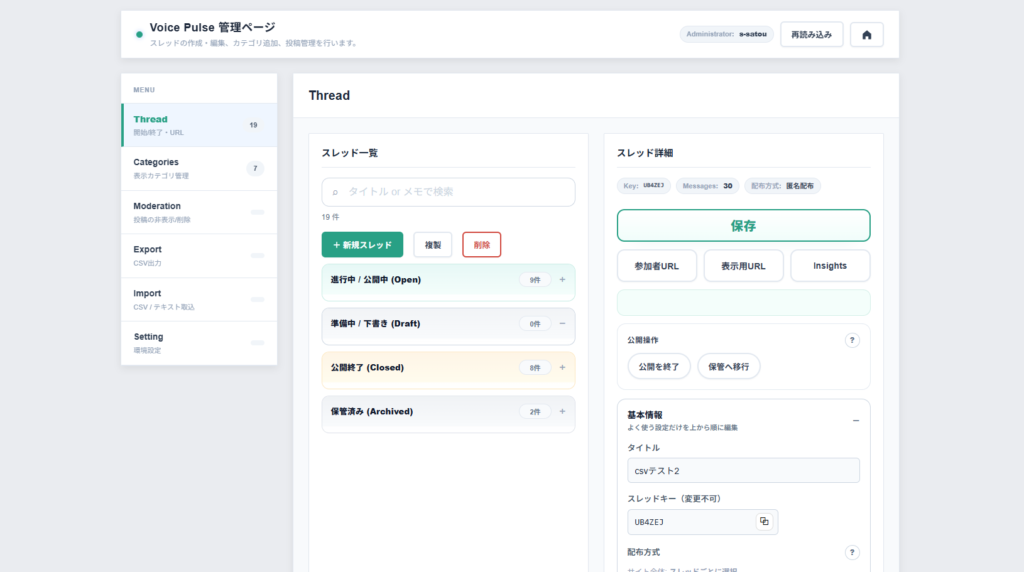Click the 8件 count in Closed group
Screen dimensions: 1024x572
click(x=535, y=368)
